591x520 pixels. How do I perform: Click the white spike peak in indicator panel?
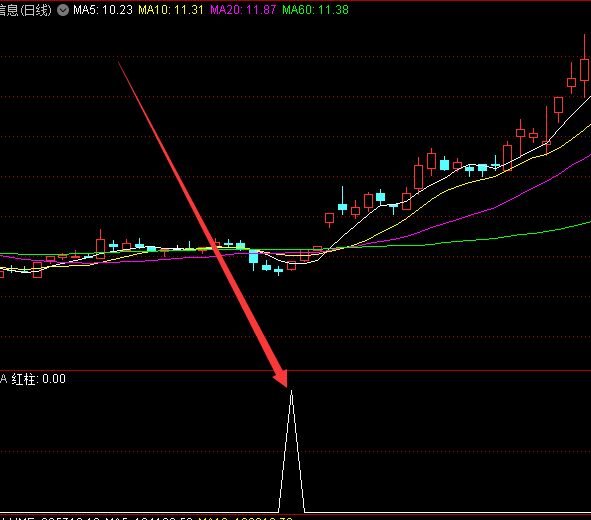pyautogui.click(x=291, y=392)
